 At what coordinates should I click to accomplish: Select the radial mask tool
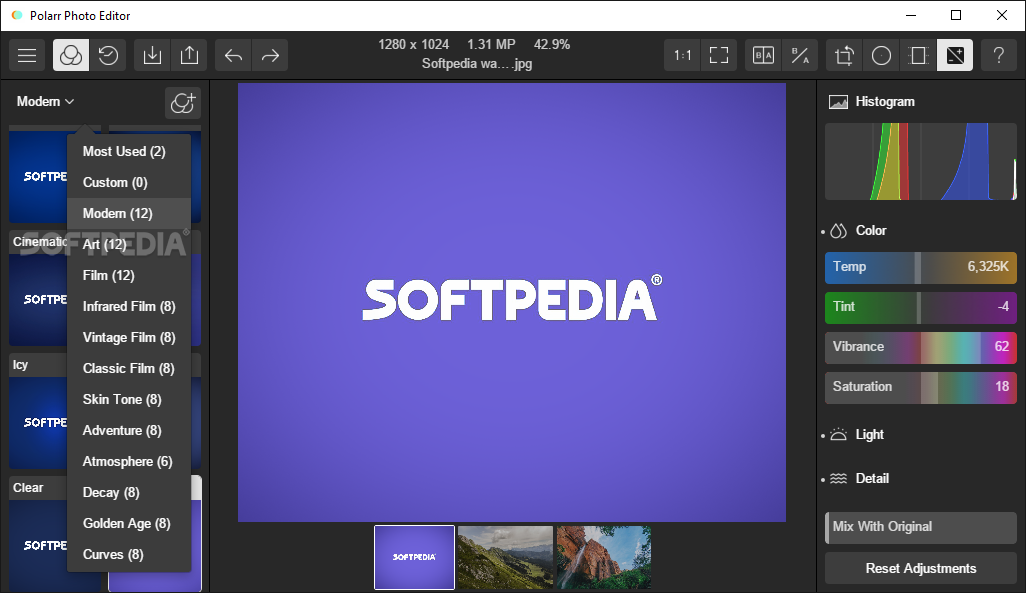881,55
